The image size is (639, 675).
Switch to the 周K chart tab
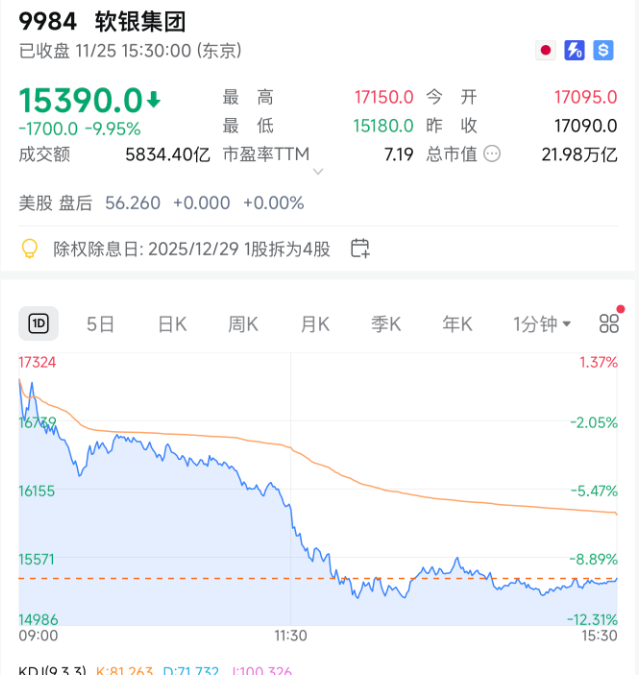pos(243,324)
